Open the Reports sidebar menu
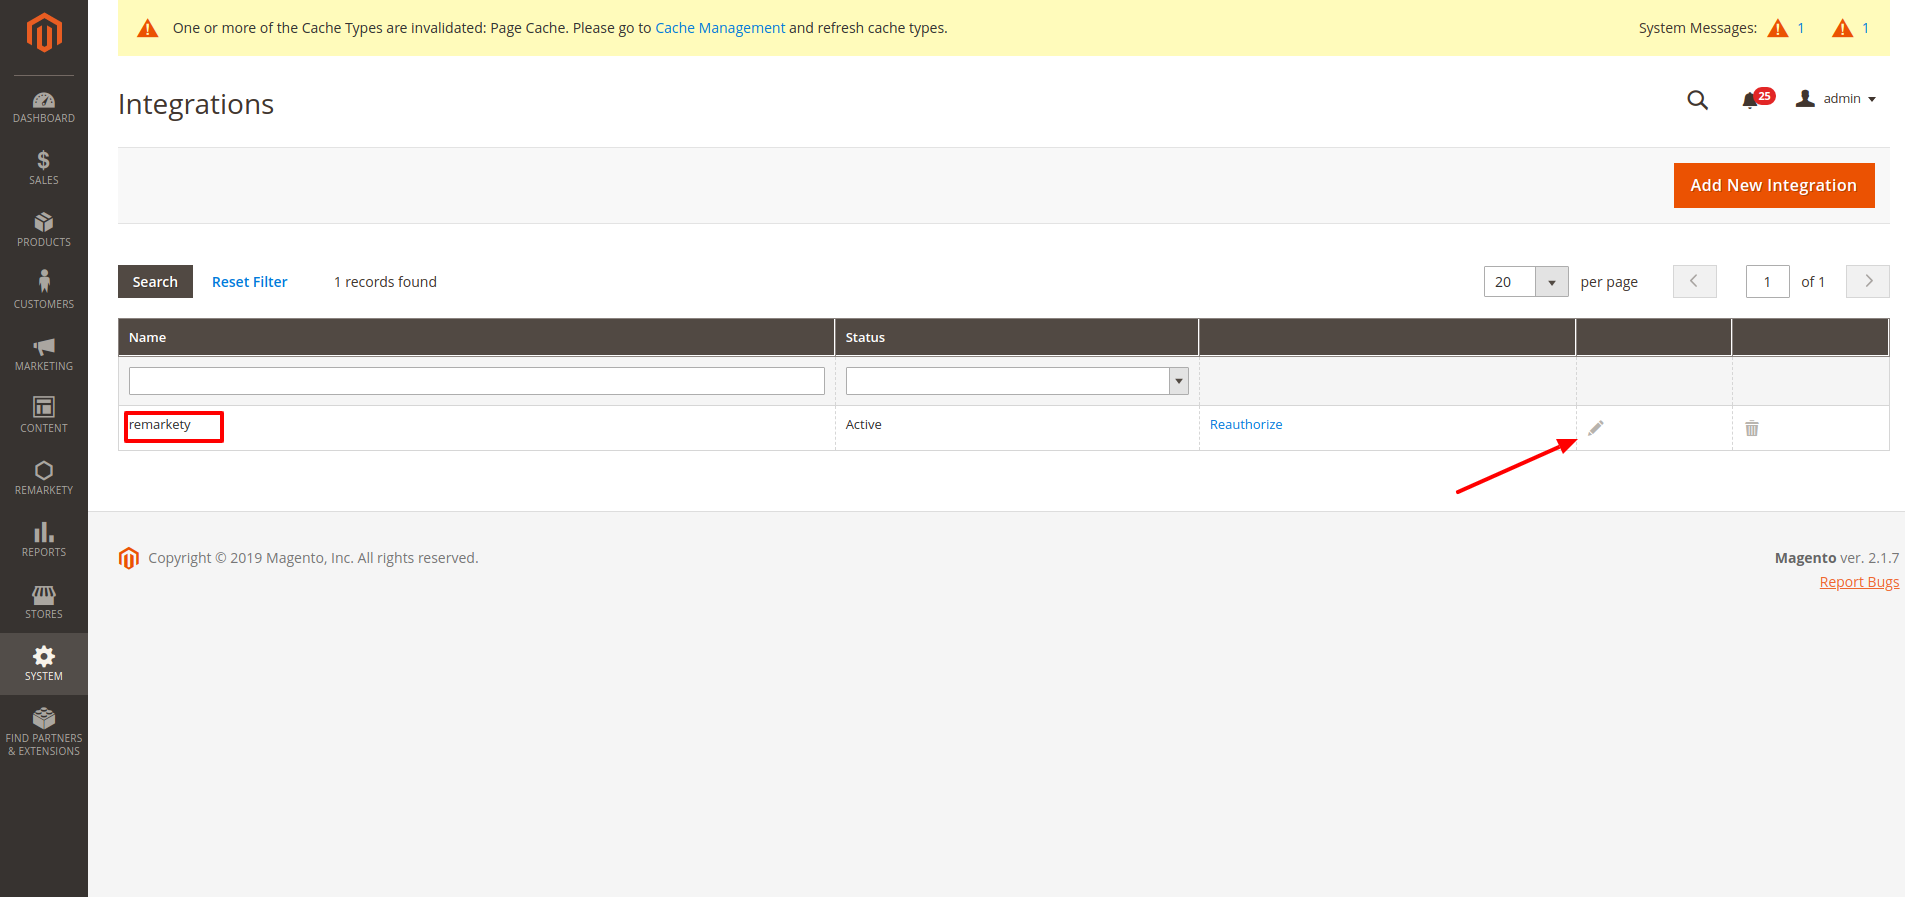 coord(44,539)
